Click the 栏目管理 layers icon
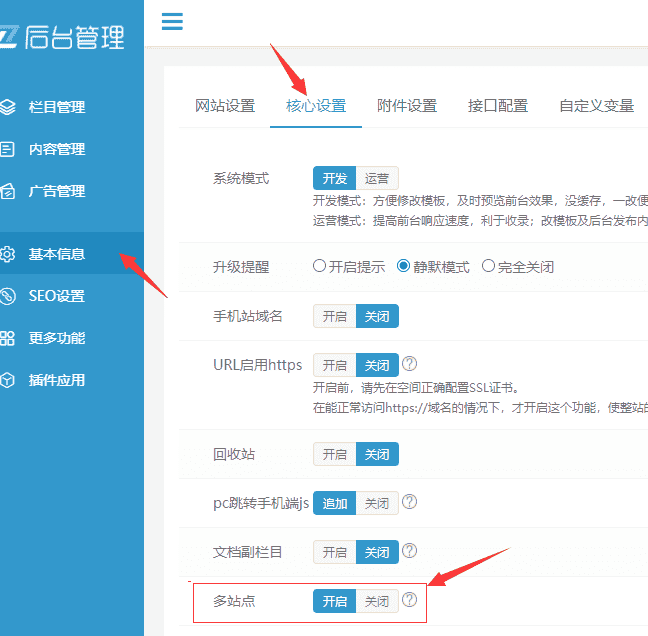Screen dimensions: 648x636 [7, 107]
